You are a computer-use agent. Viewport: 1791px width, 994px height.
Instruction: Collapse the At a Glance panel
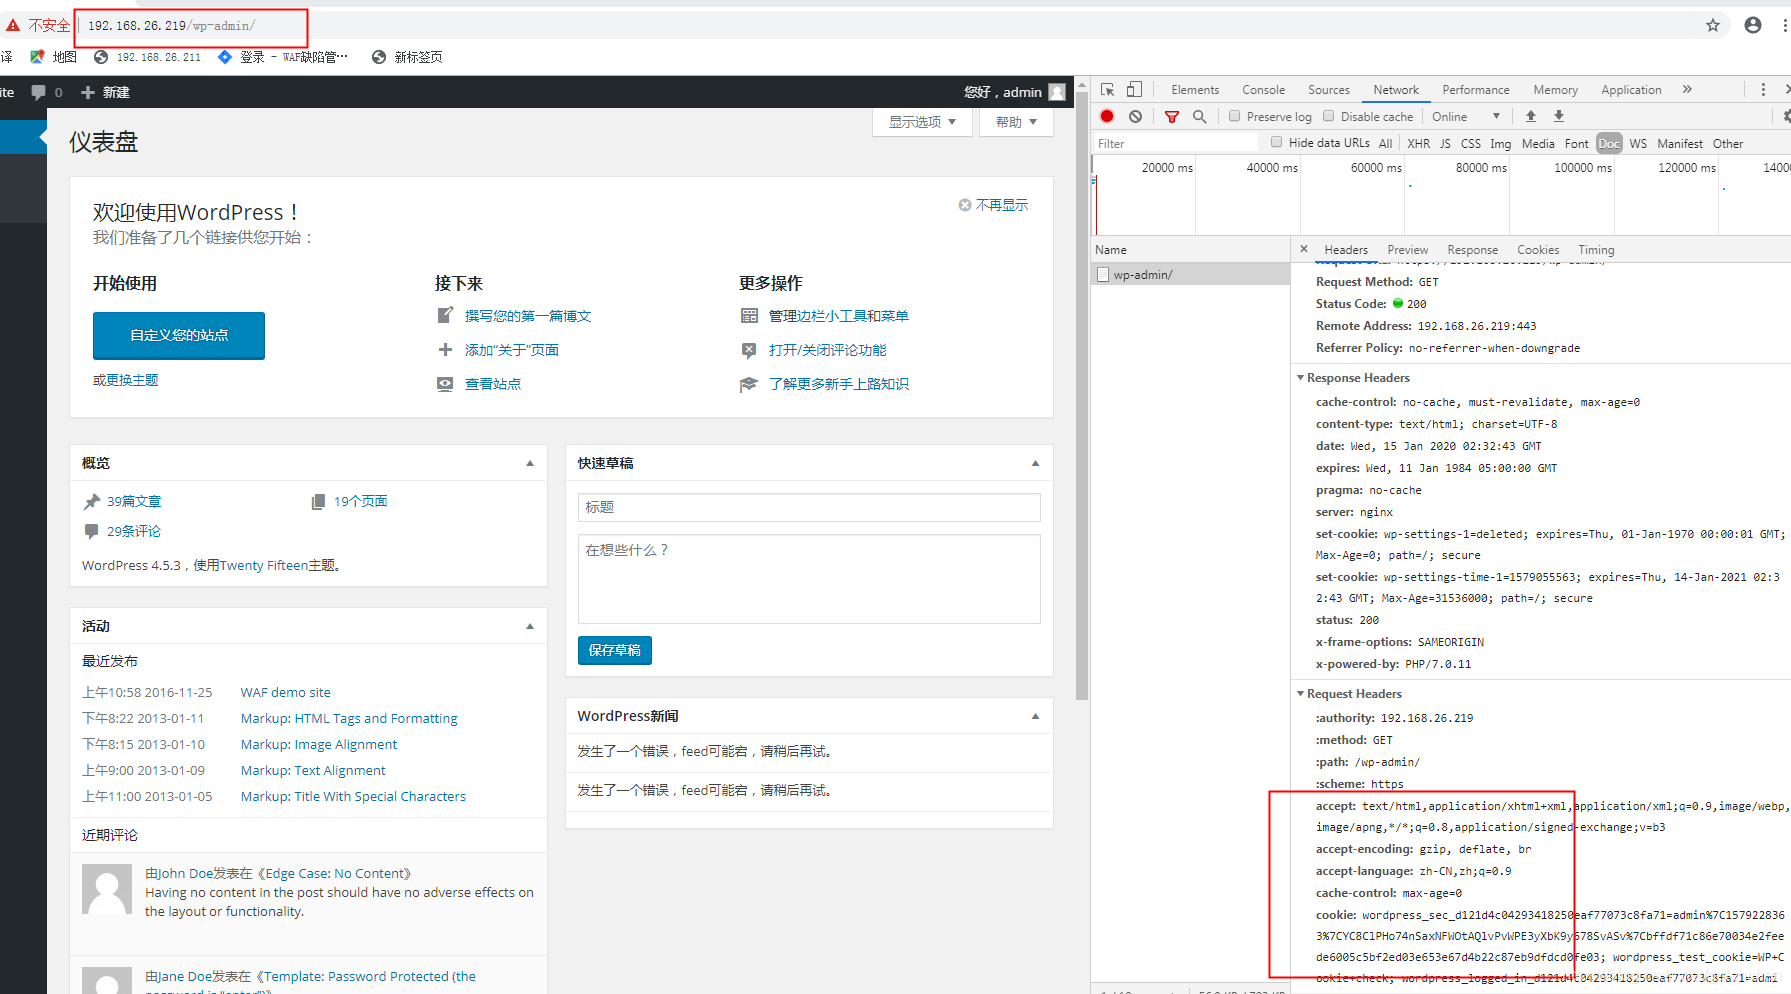[x=530, y=463]
